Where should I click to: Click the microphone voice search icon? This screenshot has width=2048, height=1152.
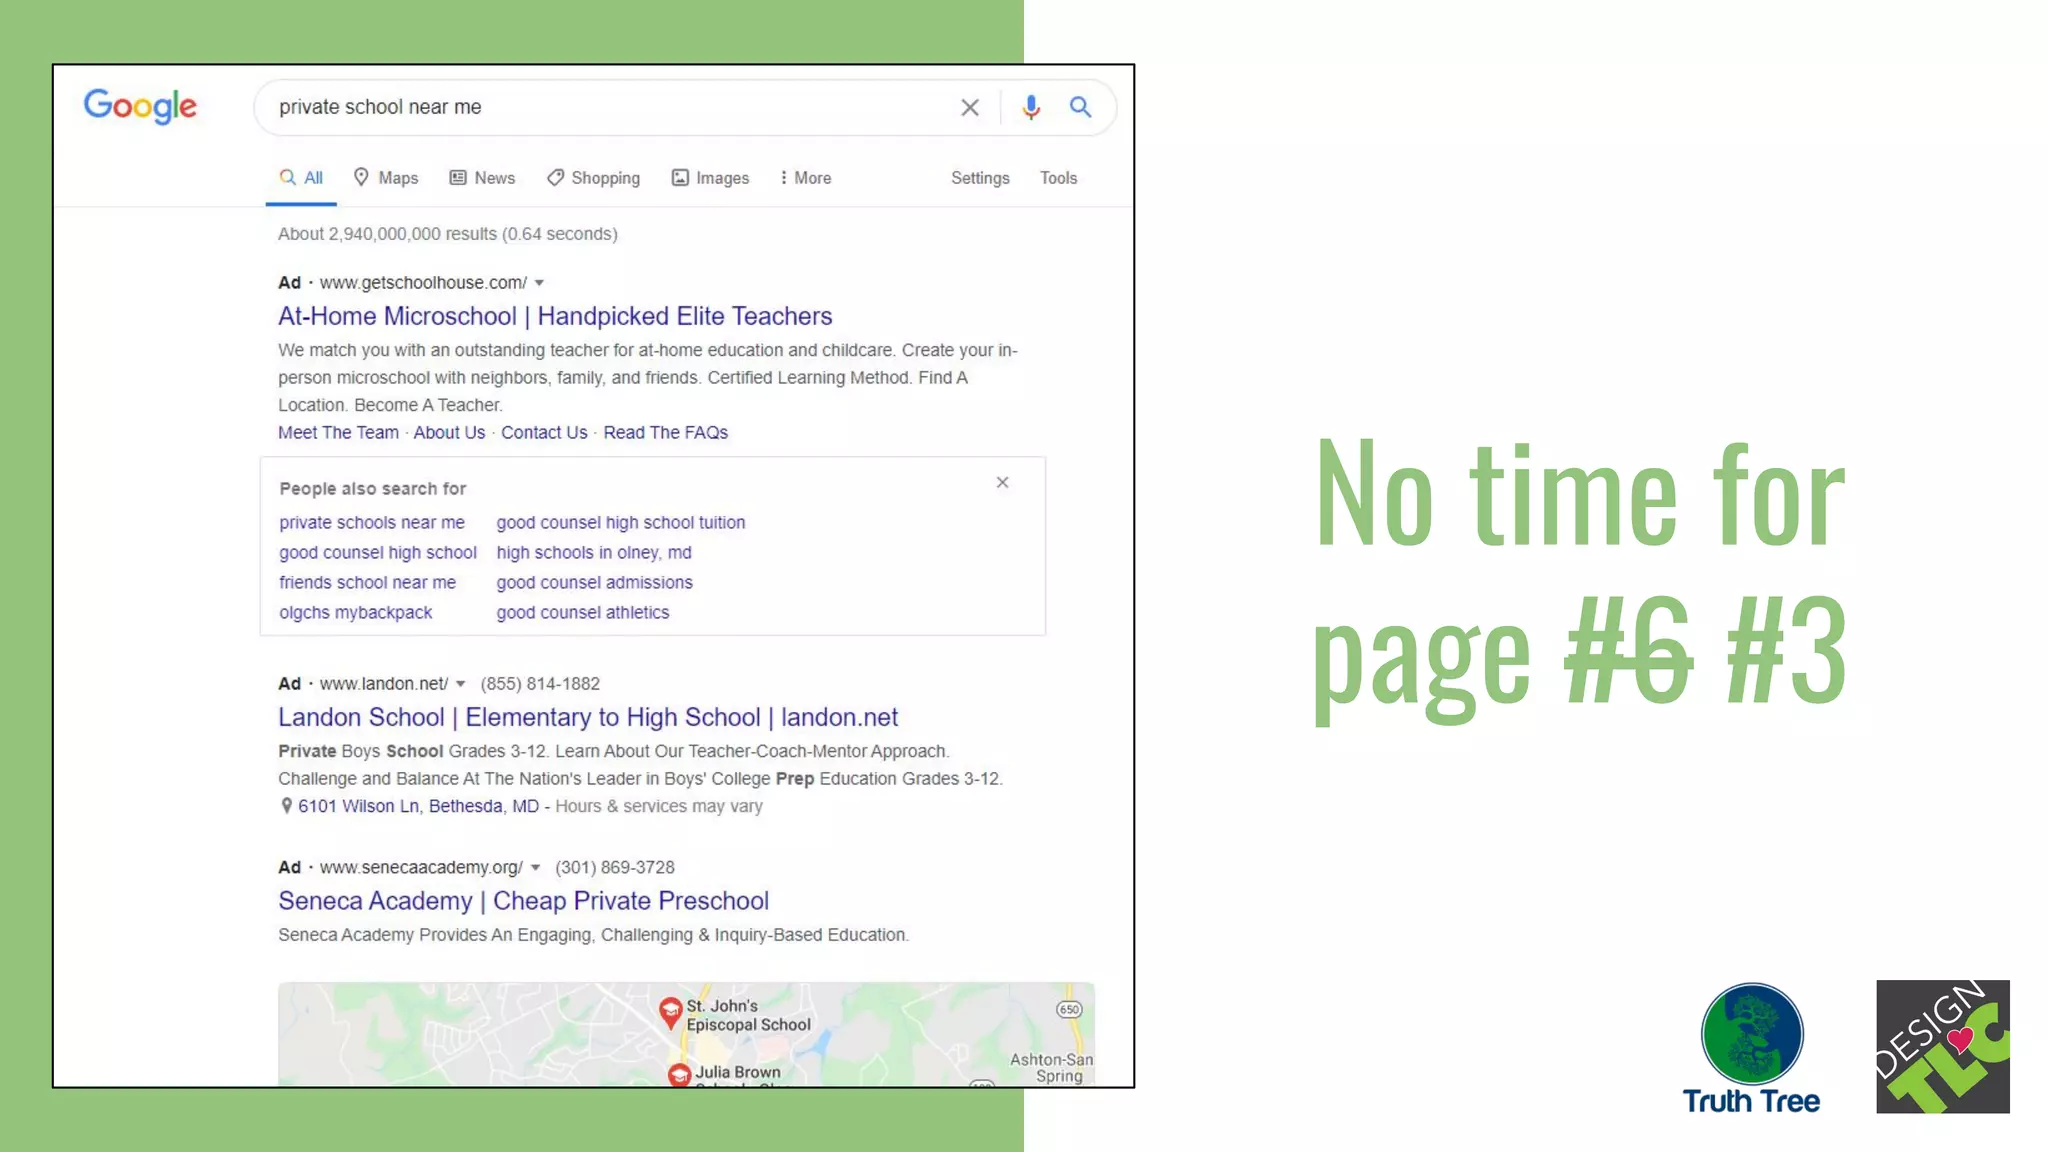[x=1031, y=107]
